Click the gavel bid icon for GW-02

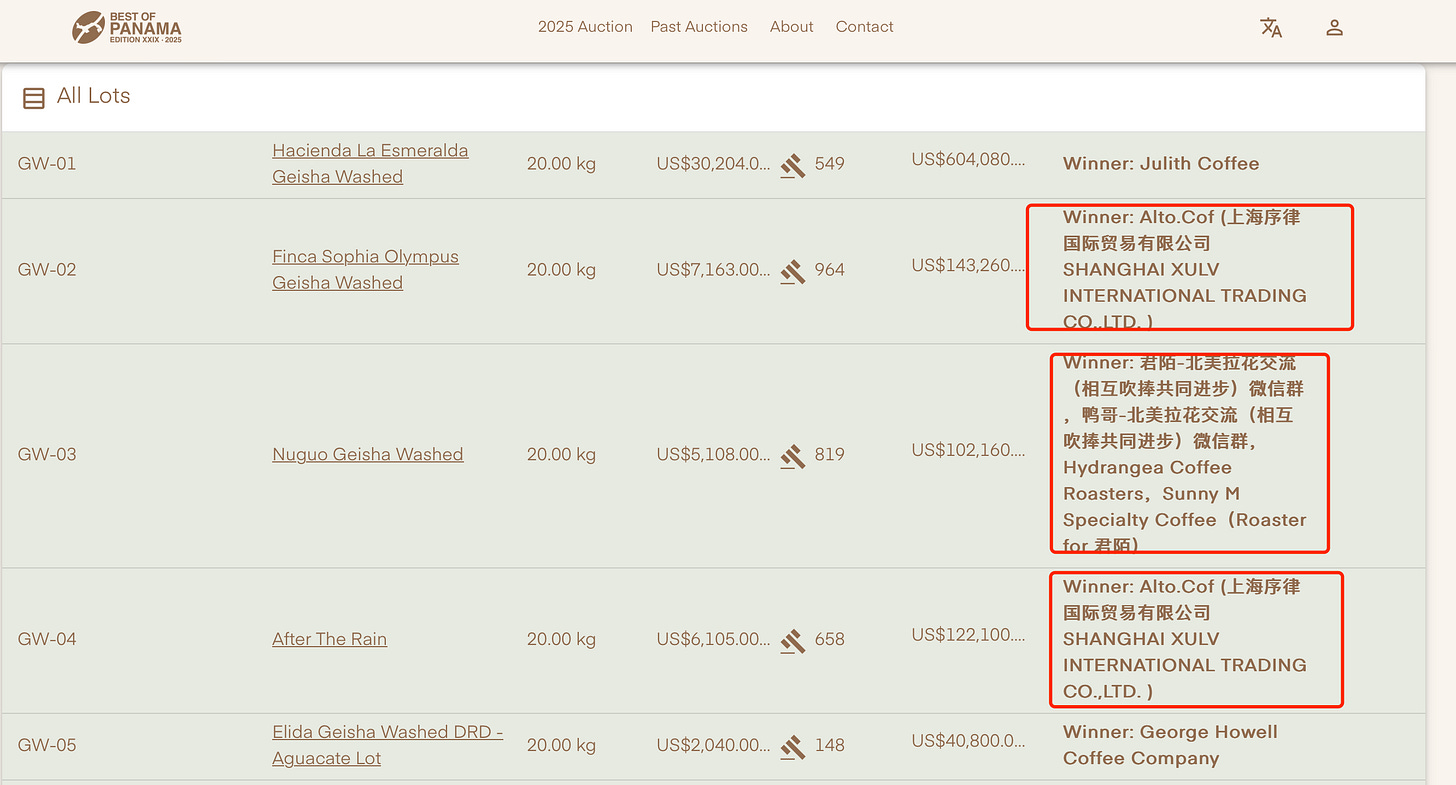pyautogui.click(x=793, y=271)
